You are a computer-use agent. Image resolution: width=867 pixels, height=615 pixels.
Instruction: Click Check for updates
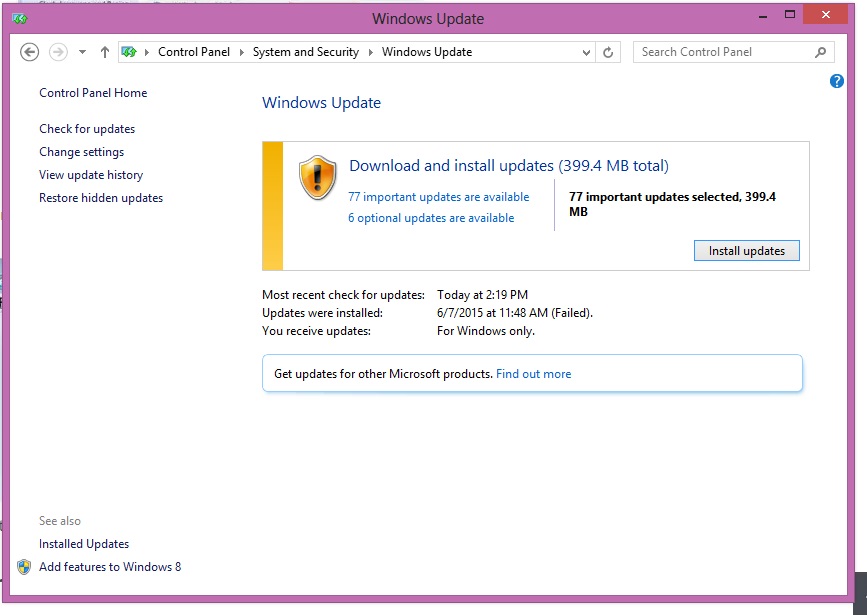pyautogui.click(x=87, y=129)
